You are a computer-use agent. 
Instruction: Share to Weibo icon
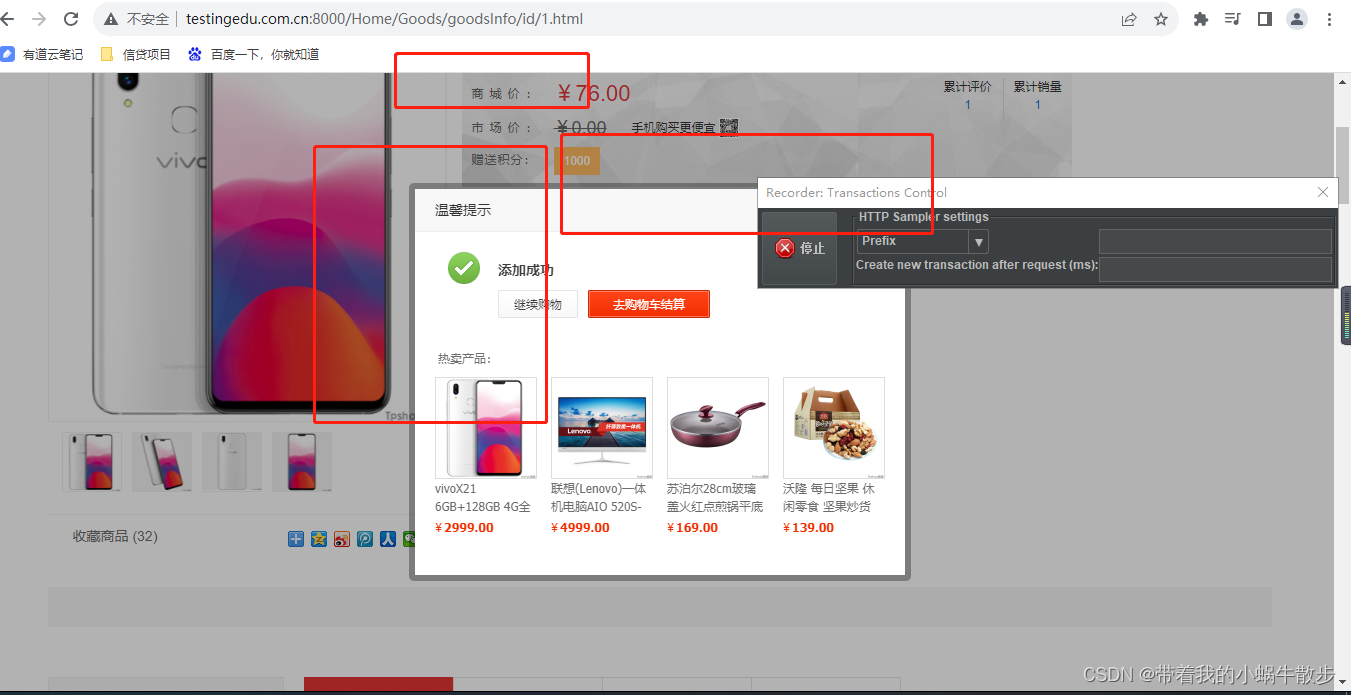click(342, 539)
